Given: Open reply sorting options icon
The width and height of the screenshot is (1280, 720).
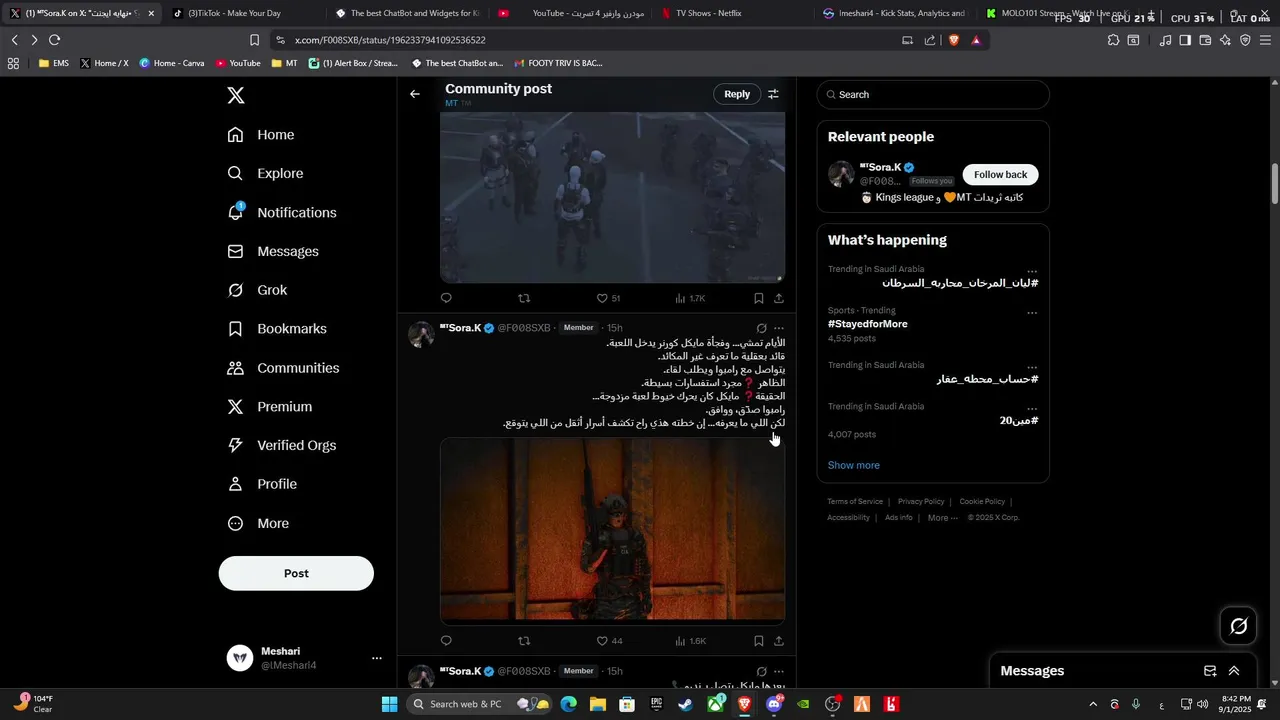Looking at the screenshot, I should point(773,94).
